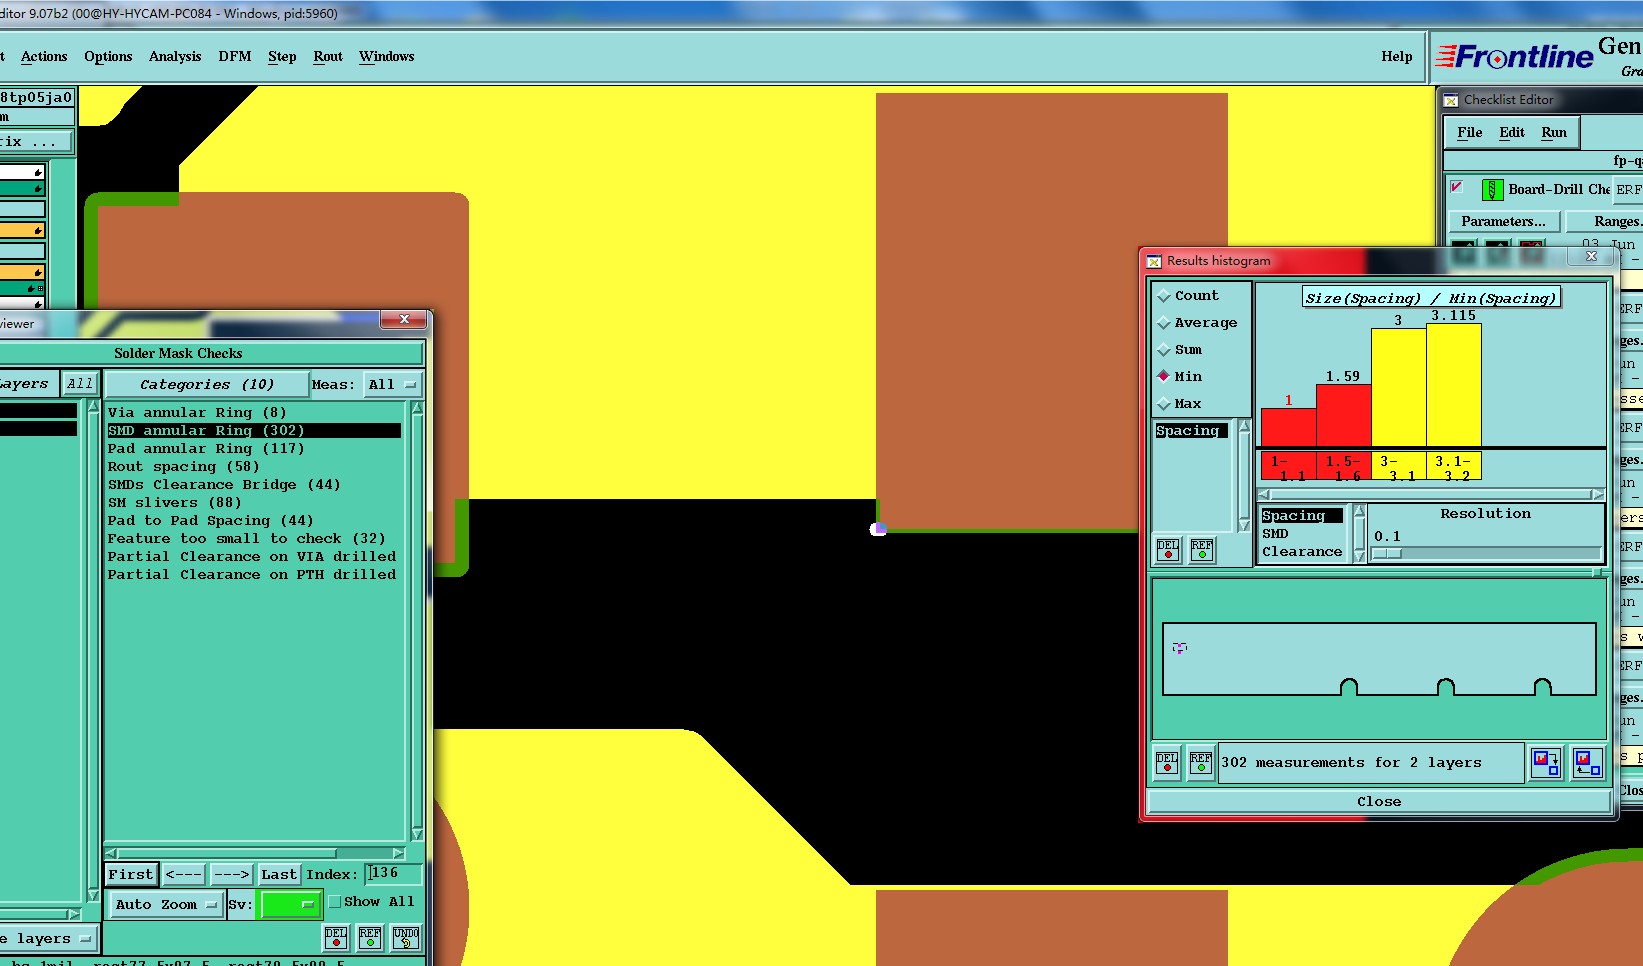
Task: Open the Help menu
Action: 1397,57
